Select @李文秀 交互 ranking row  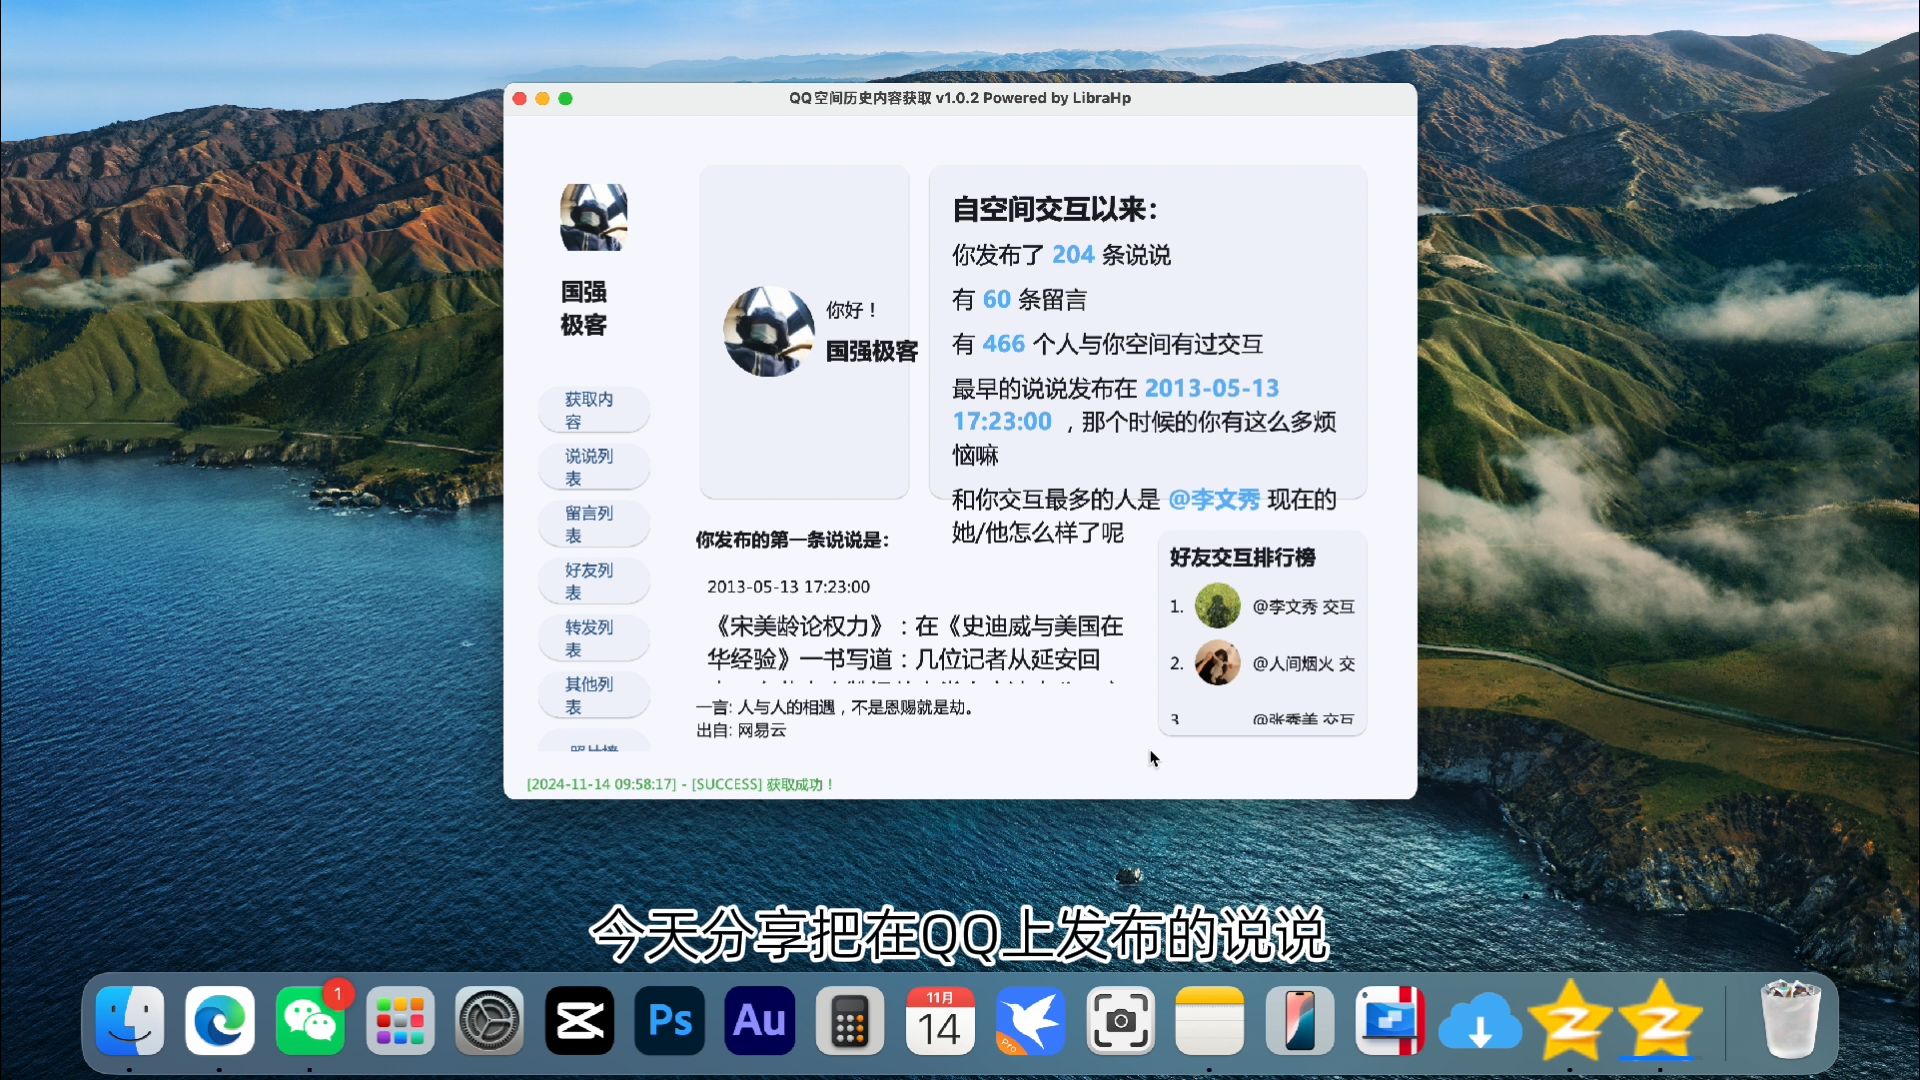click(x=1263, y=606)
